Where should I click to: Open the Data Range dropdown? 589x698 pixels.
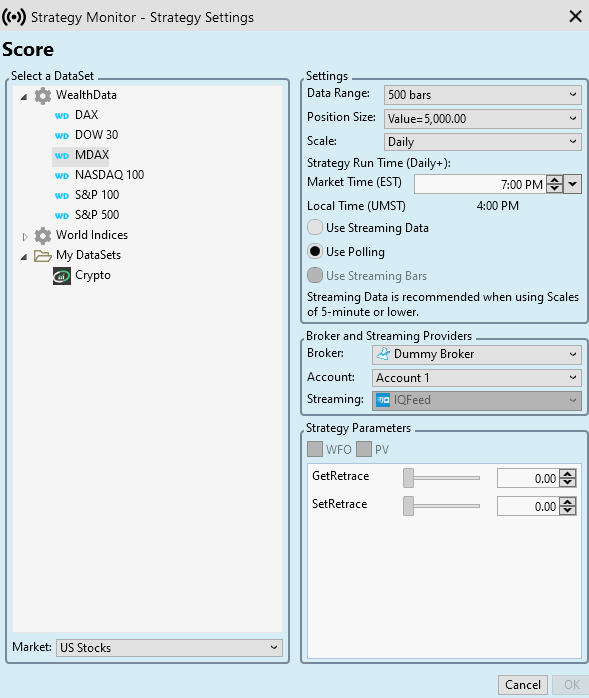pyautogui.click(x=483, y=95)
